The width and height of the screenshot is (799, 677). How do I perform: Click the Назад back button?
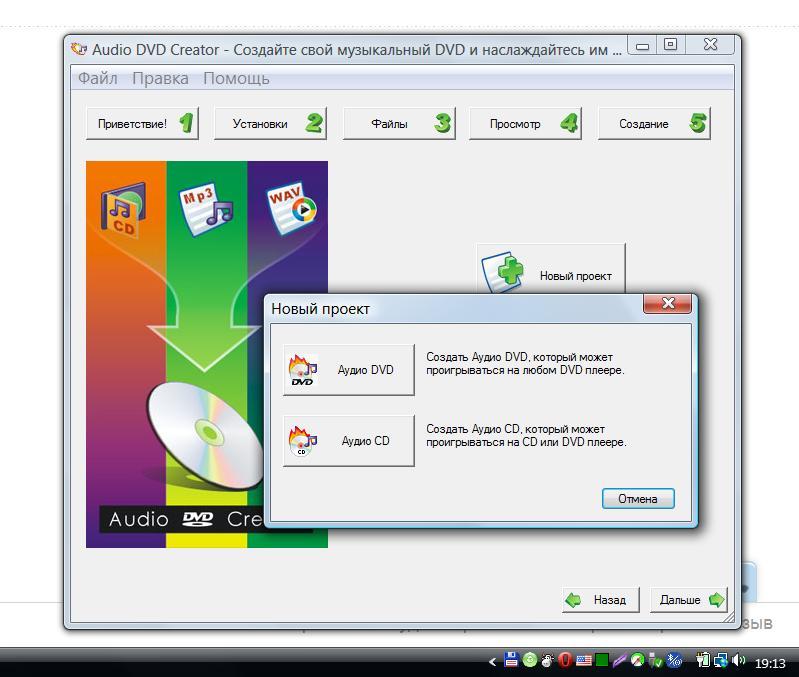(601, 600)
